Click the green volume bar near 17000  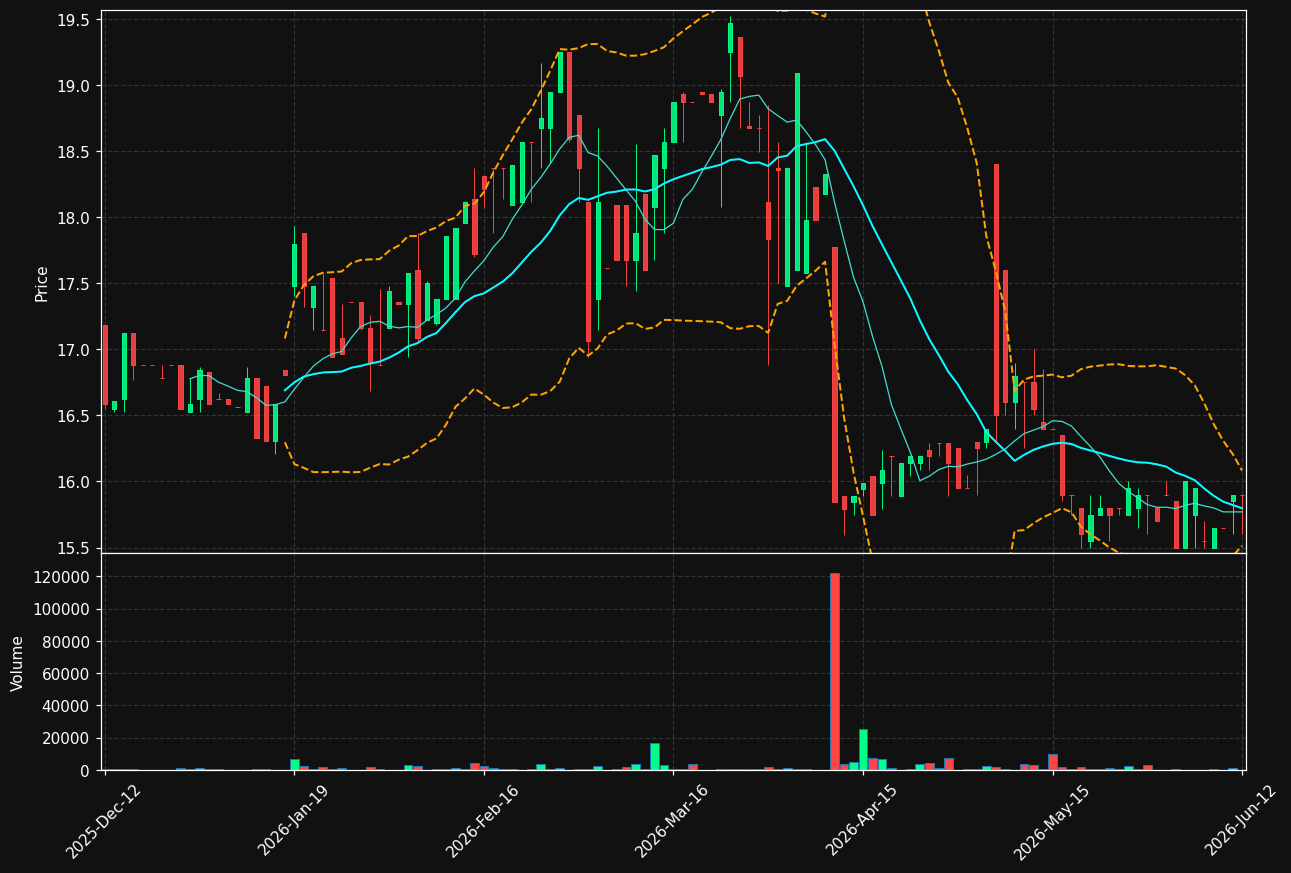tap(655, 756)
